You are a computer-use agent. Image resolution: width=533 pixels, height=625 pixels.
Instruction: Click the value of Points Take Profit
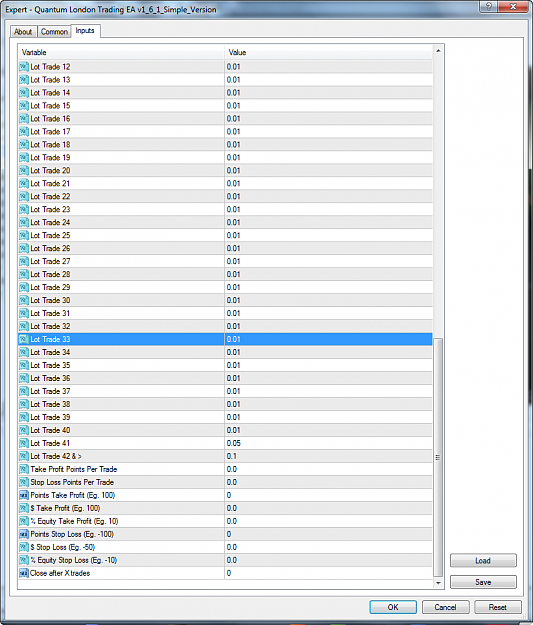pyautogui.click(x=229, y=495)
